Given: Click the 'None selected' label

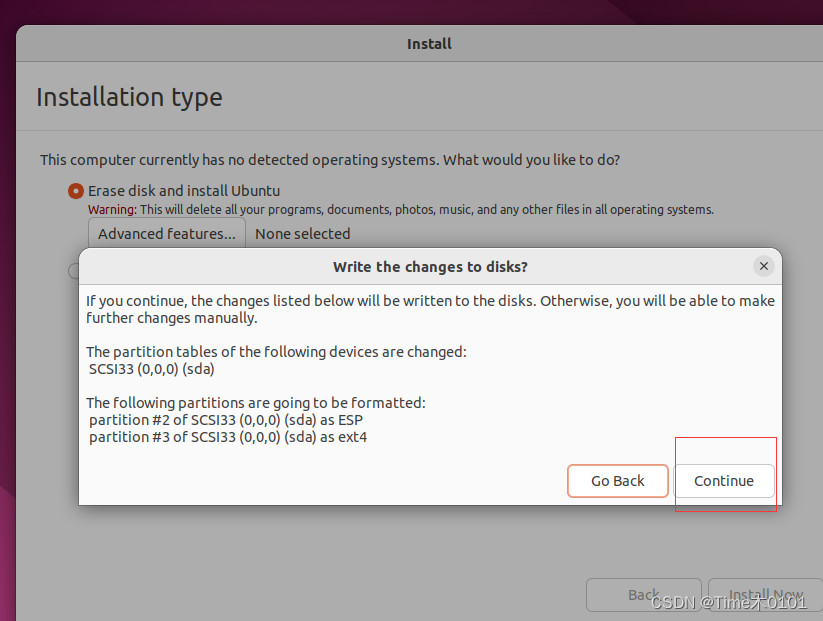Looking at the screenshot, I should pos(302,234).
